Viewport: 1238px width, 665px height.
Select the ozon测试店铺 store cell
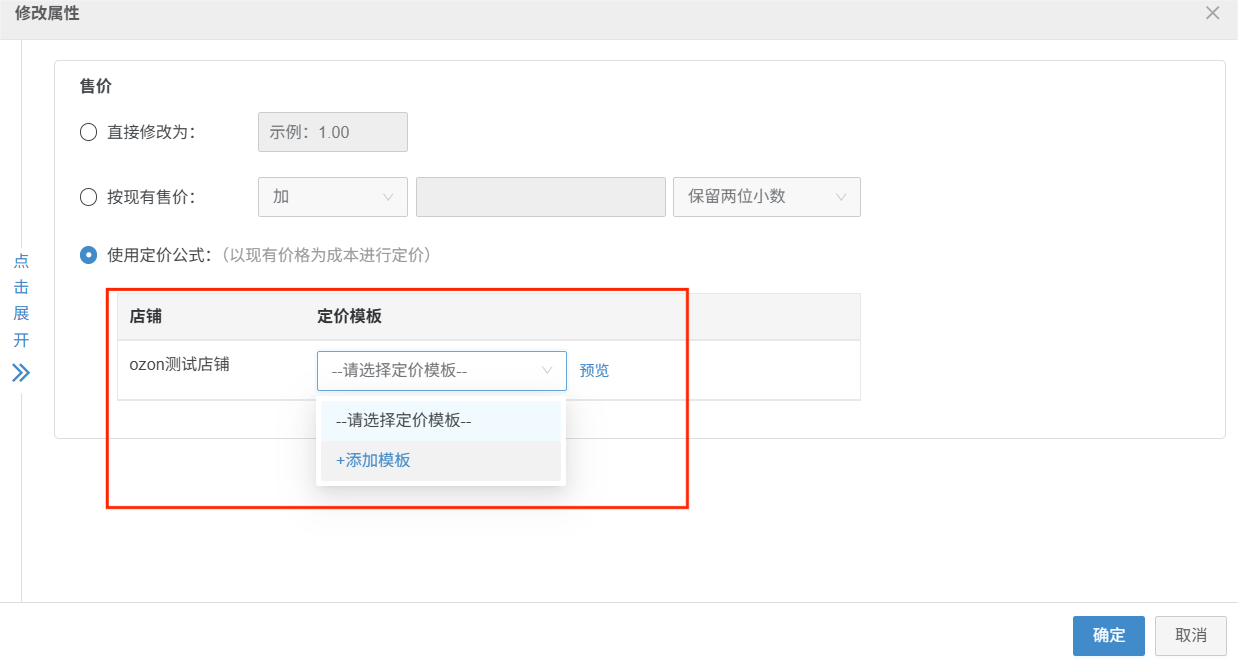coord(179,365)
